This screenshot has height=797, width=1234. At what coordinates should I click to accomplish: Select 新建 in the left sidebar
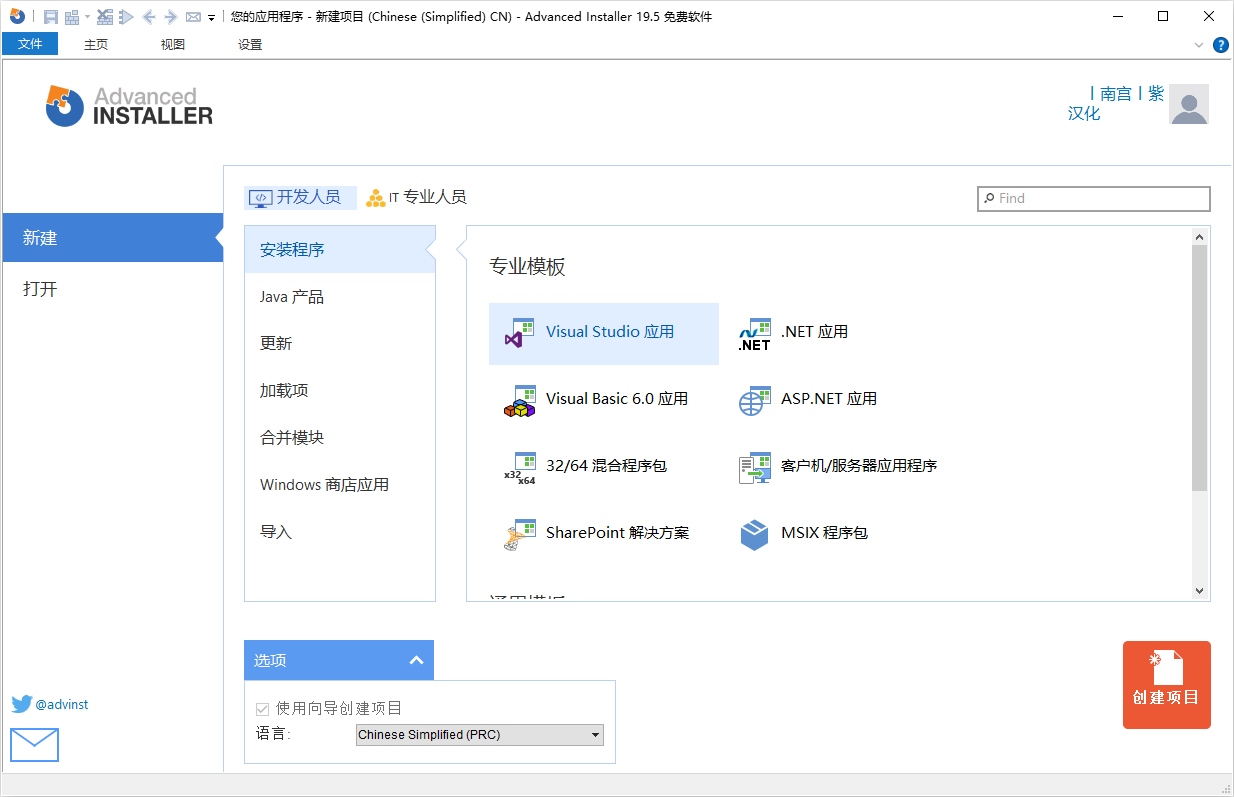(x=112, y=238)
